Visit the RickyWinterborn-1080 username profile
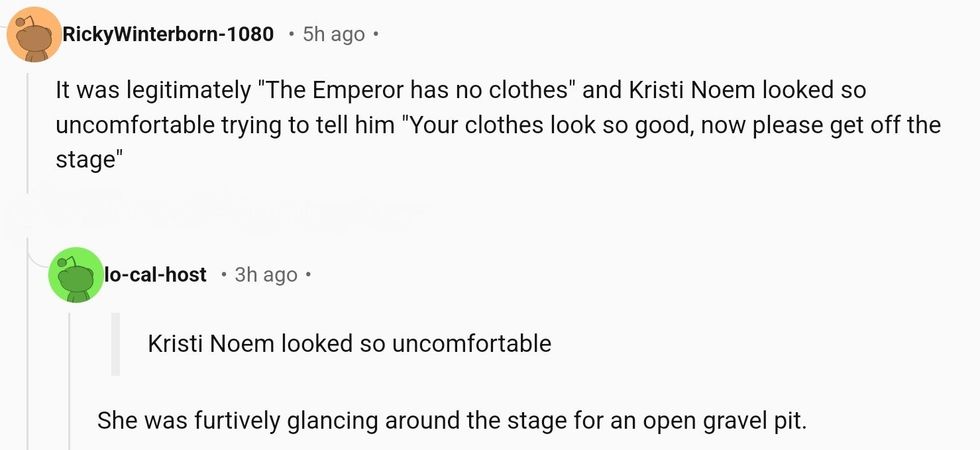980x450 pixels. (x=168, y=35)
